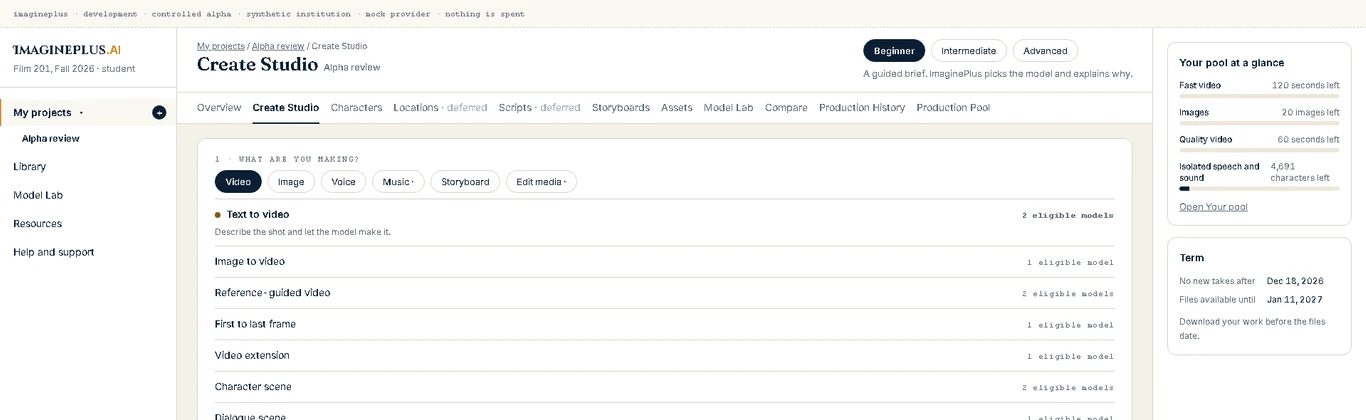Click the "60 seconds left" value

pos(1308,140)
